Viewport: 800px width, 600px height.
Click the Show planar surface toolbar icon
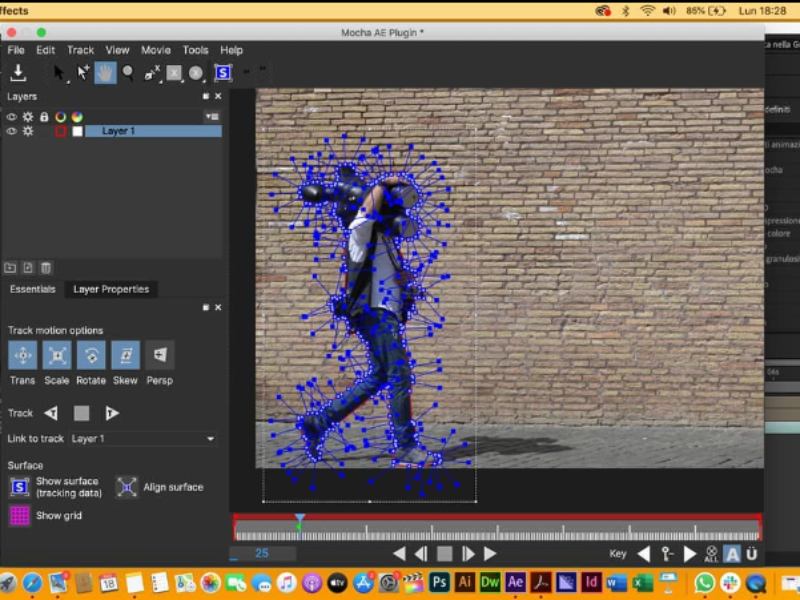click(222, 72)
